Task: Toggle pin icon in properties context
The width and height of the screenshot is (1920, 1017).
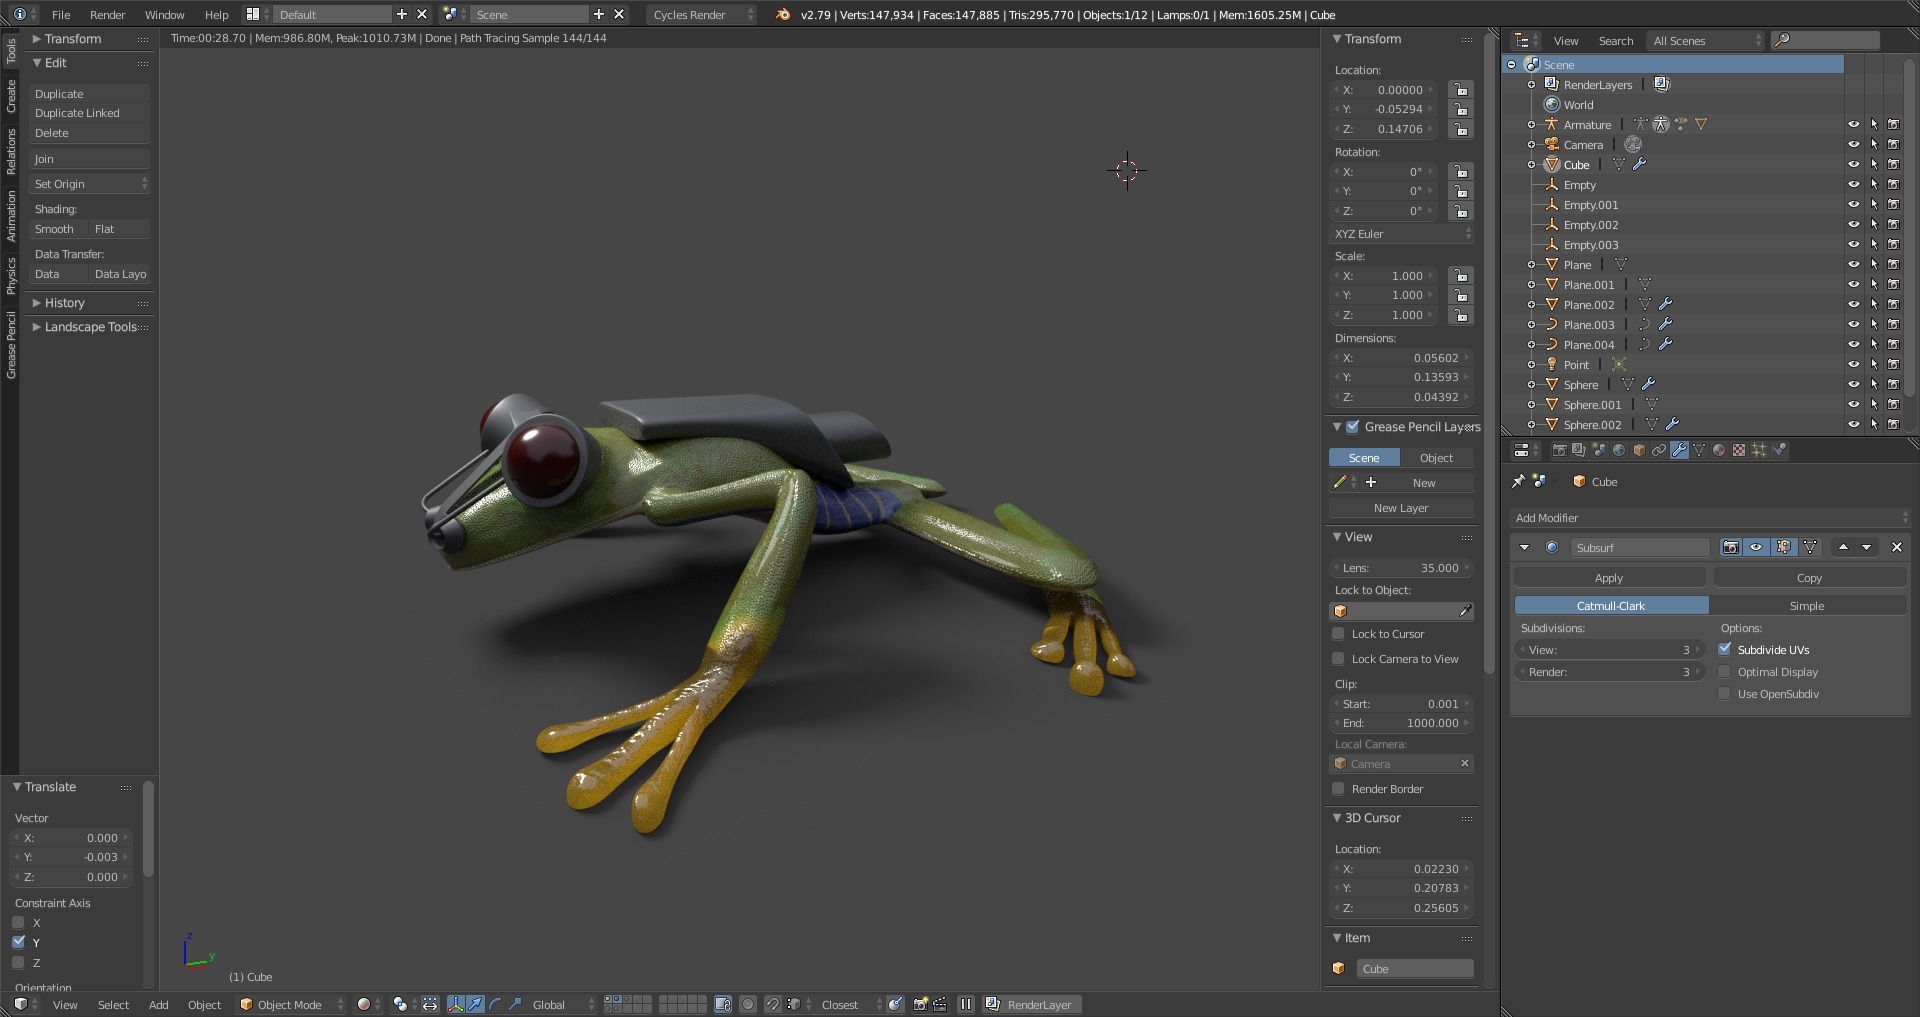Action: point(1518,481)
